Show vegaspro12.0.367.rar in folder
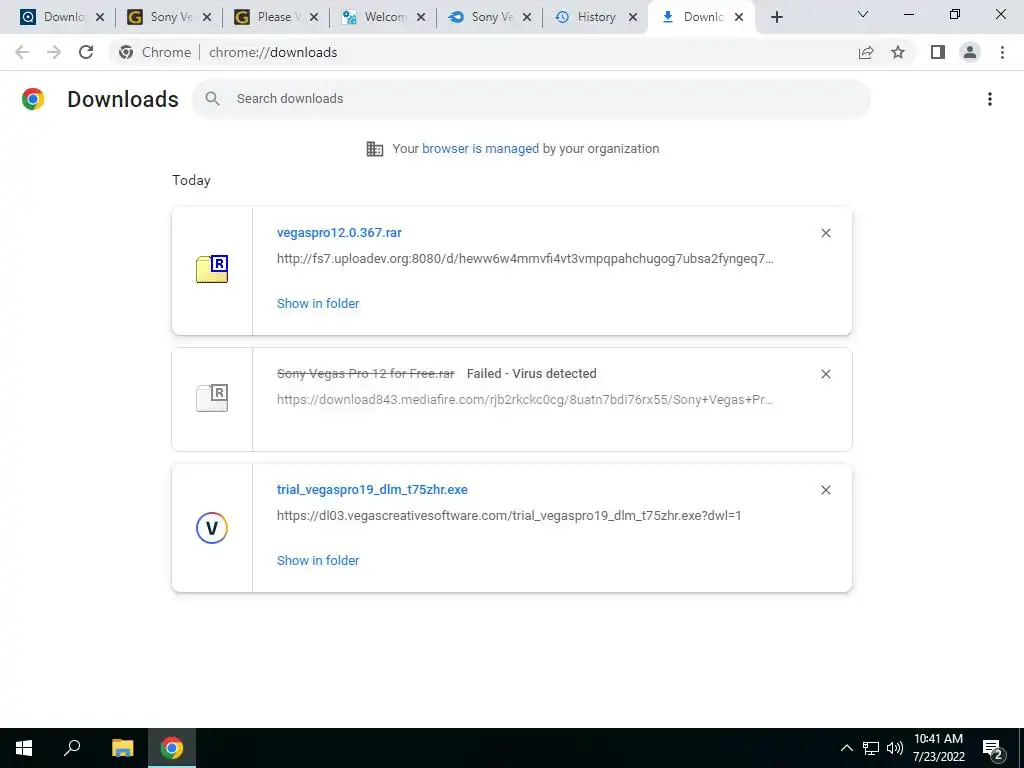The height and width of the screenshot is (768, 1024). pos(318,304)
